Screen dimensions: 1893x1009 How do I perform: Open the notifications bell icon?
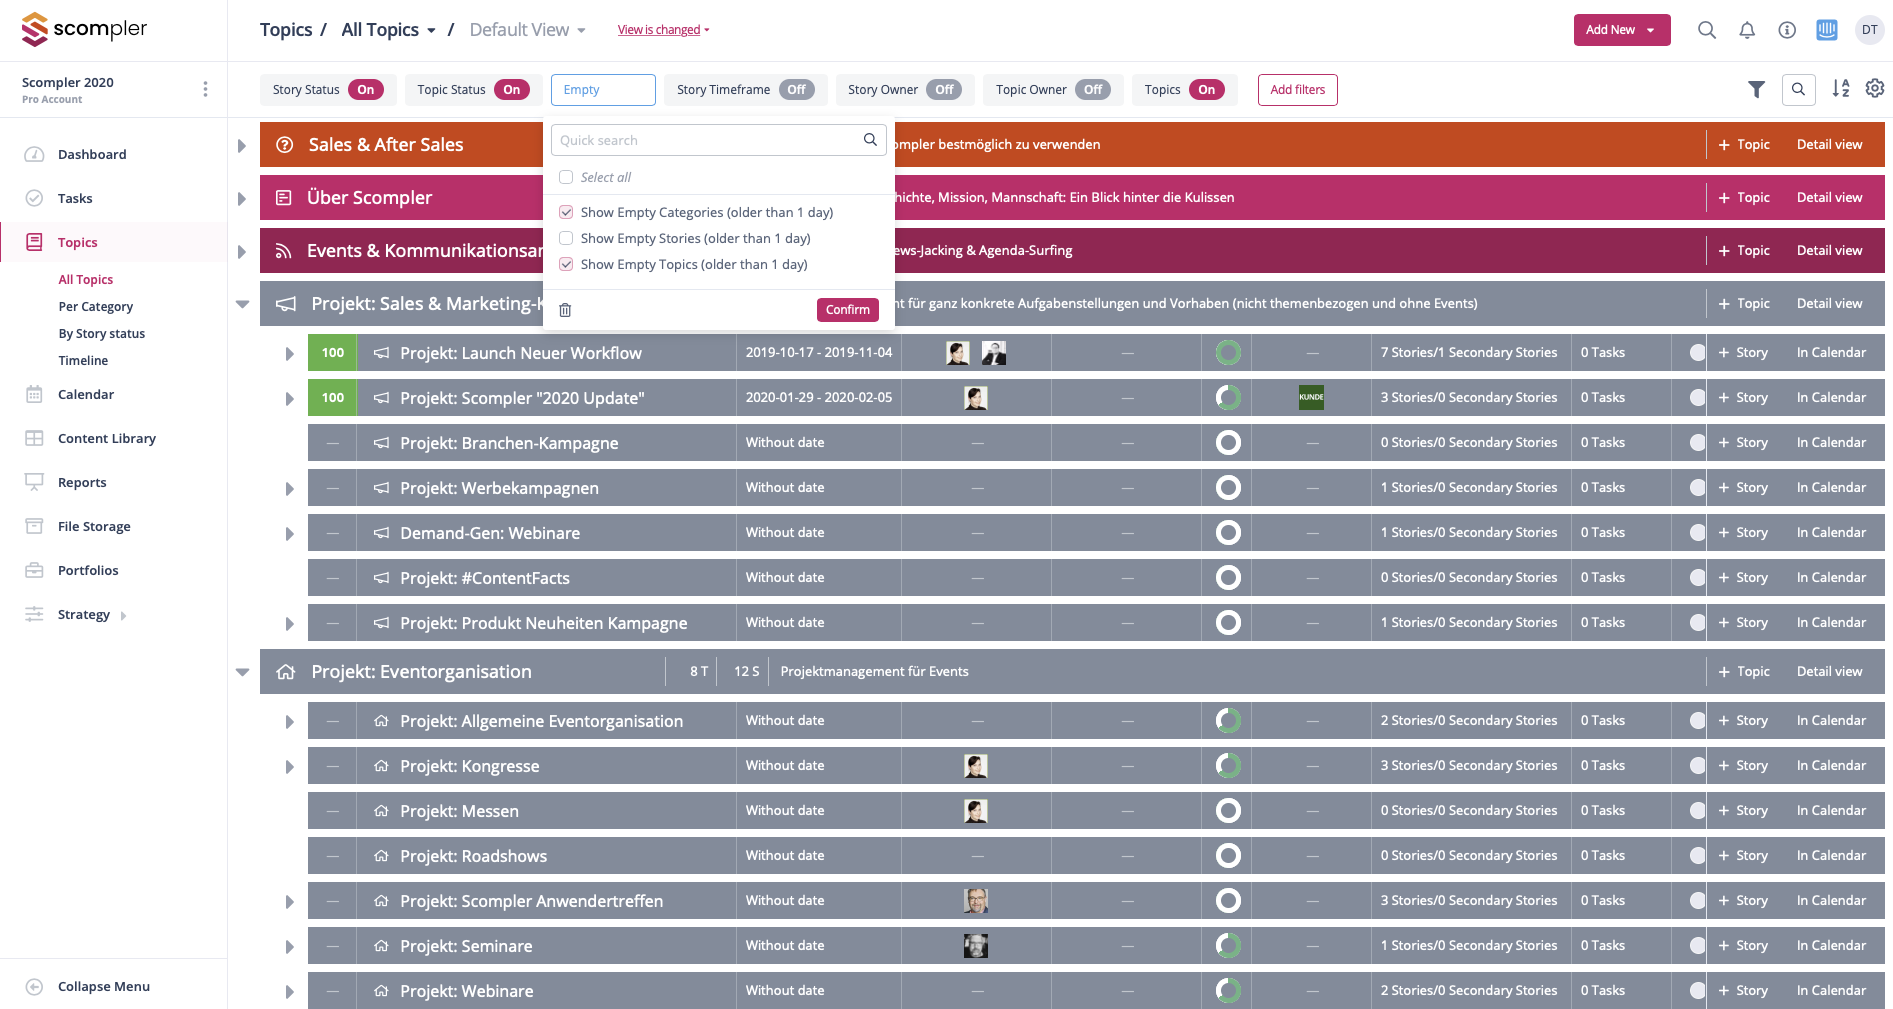[1747, 30]
